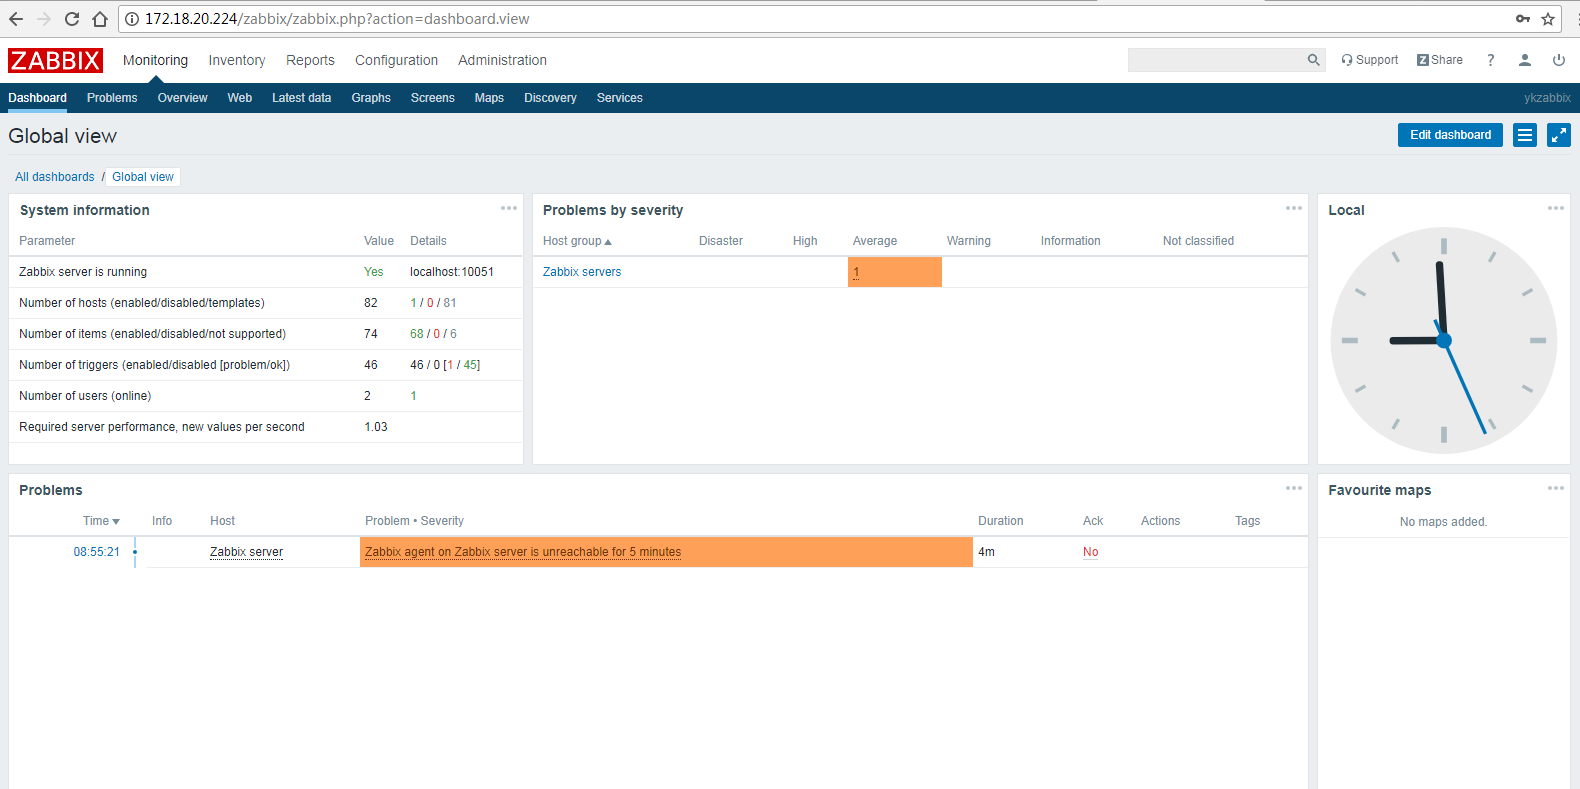The image size is (1580, 789).
Task: Open Monitoring main menu
Action: (155, 60)
